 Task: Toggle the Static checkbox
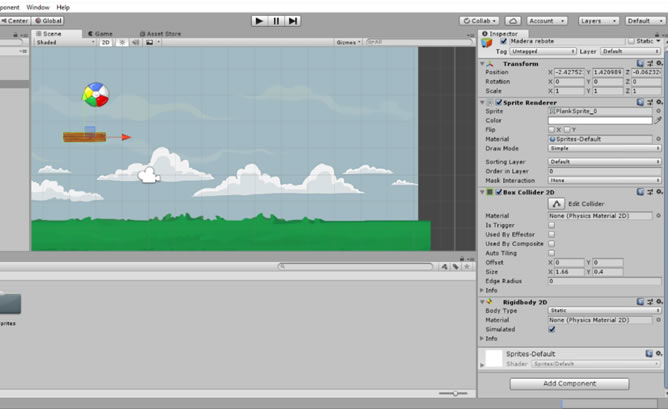tap(631, 41)
